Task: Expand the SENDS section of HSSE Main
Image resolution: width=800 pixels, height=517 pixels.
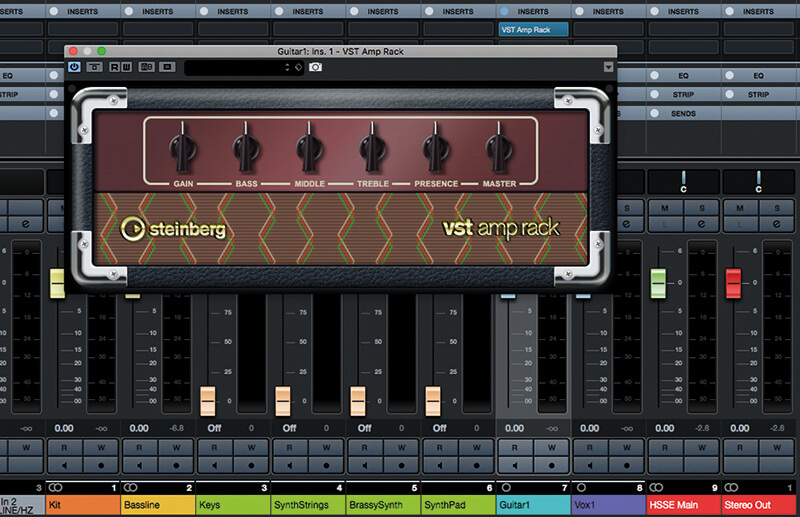Action: [x=684, y=113]
